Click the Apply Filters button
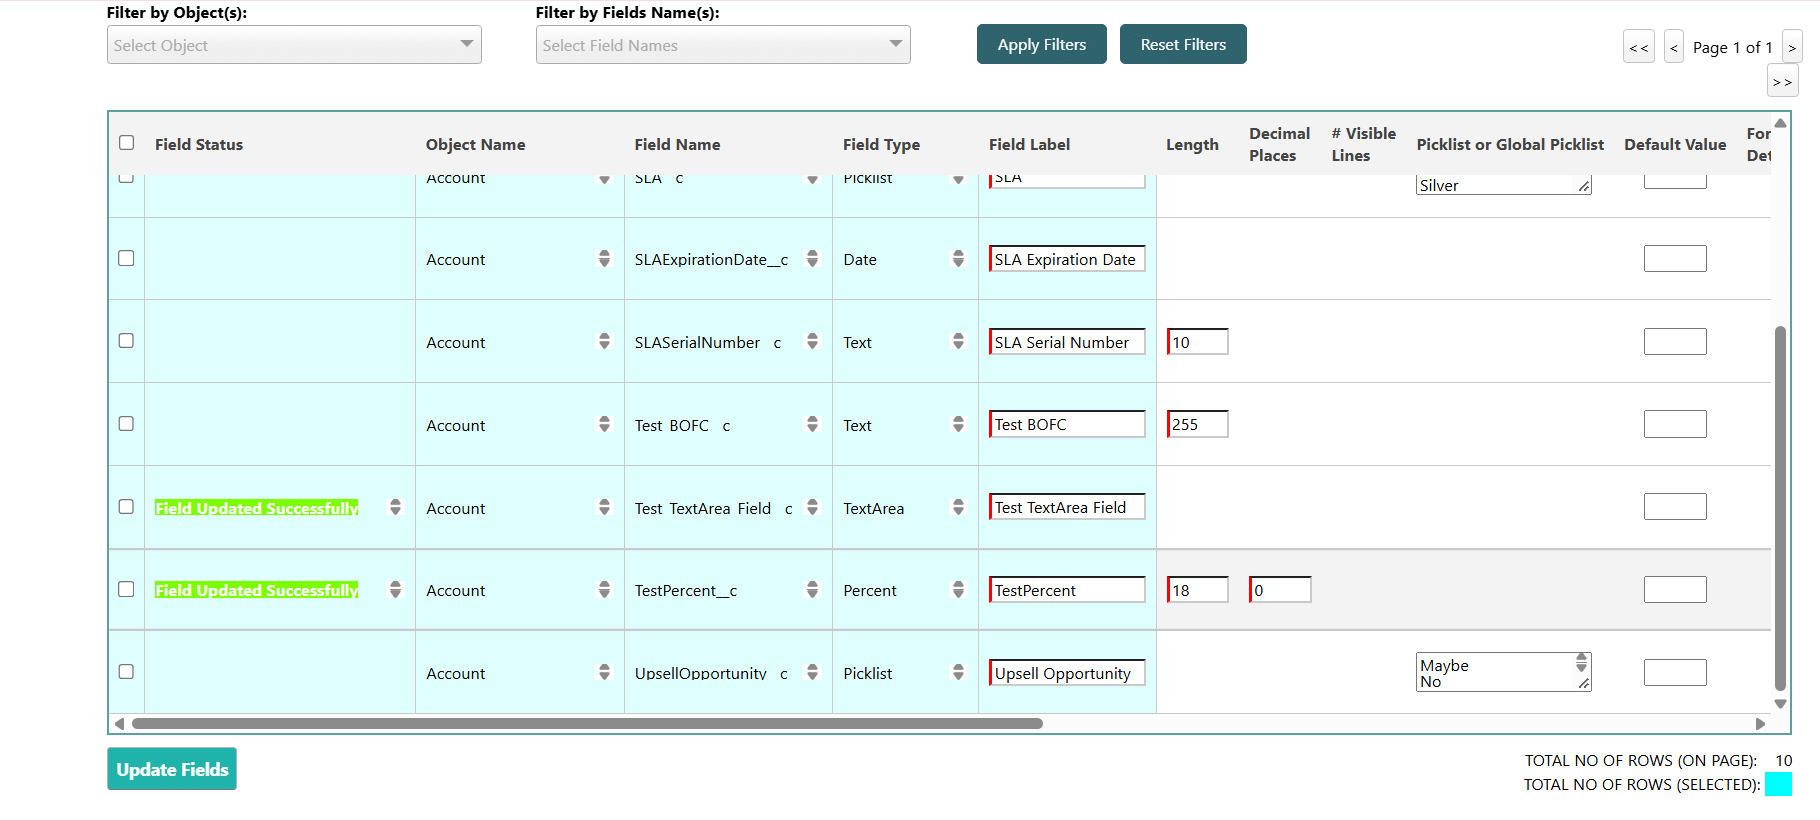 [x=1042, y=44]
